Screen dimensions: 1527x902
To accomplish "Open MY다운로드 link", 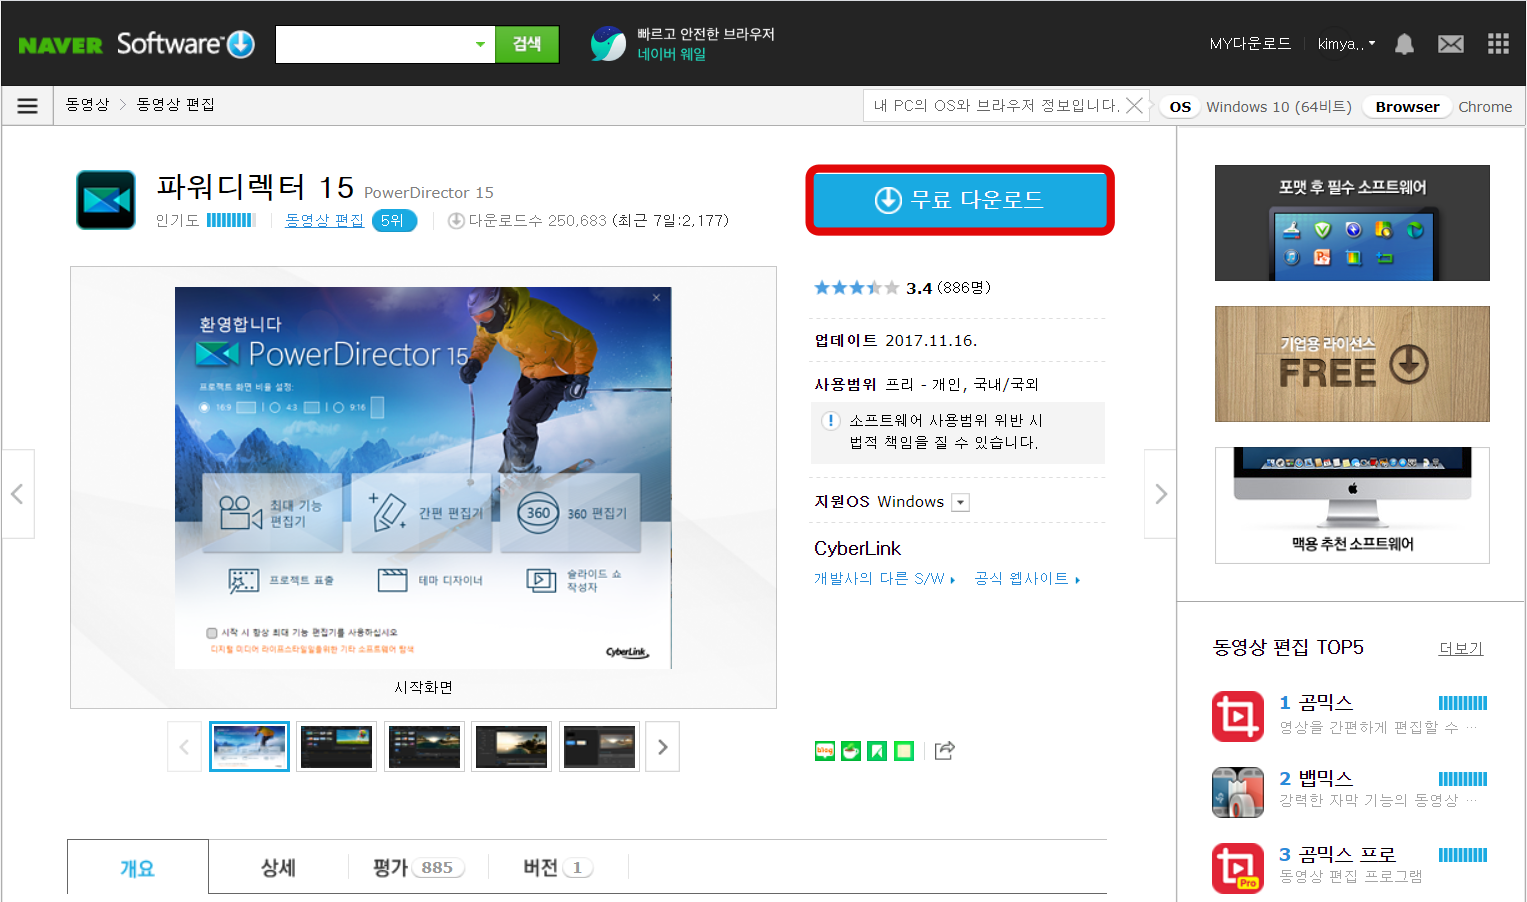I will [1250, 44].
